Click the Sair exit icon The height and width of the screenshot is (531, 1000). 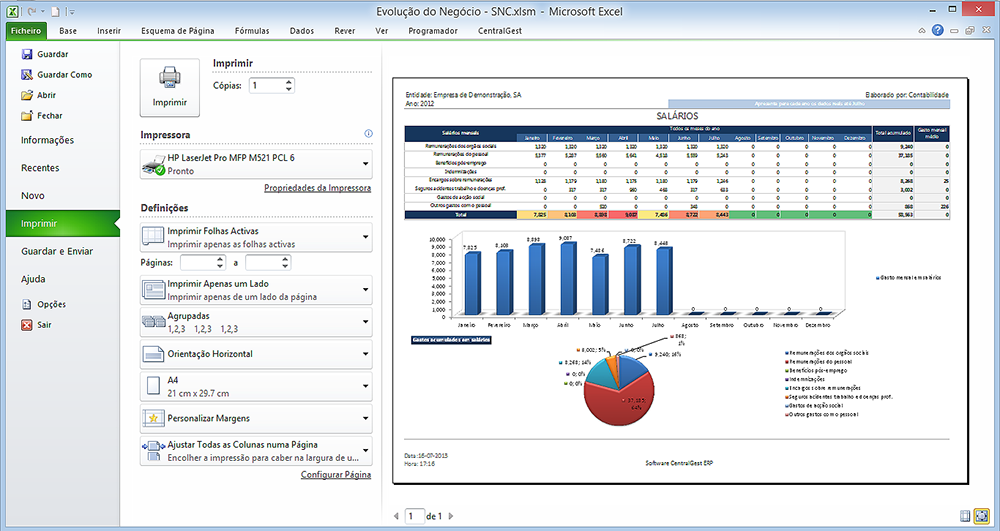coord(27,324)
